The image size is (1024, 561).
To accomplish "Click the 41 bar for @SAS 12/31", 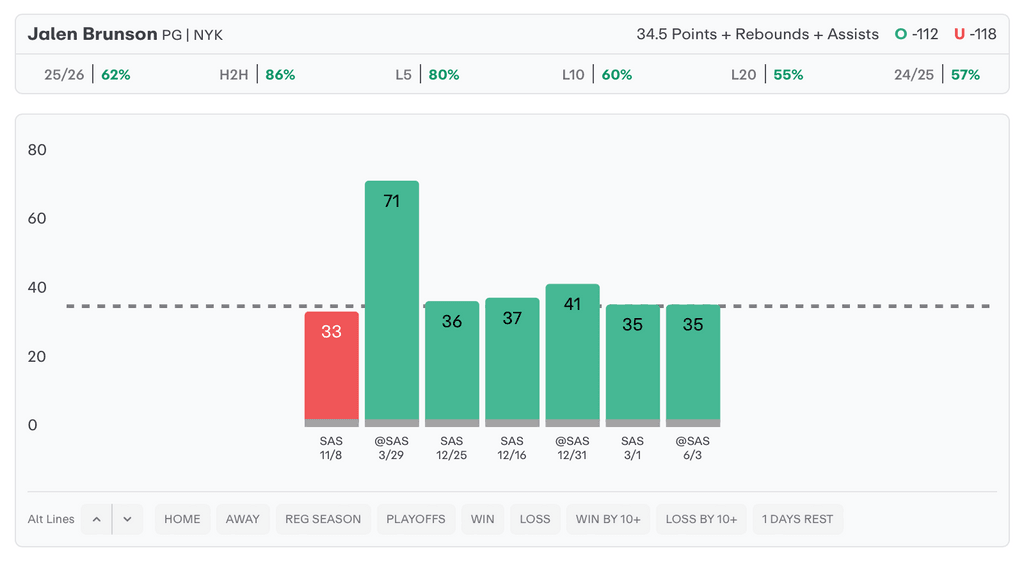I will click(573, 355).
